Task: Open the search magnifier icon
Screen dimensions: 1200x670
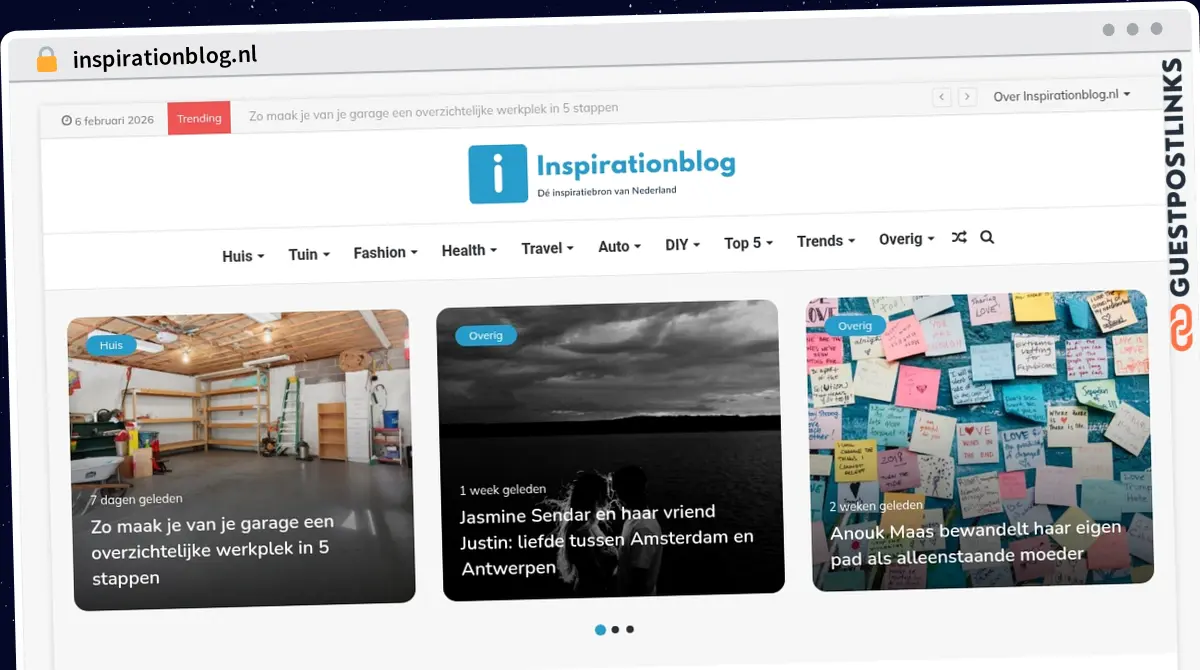Action: point(987,238)
